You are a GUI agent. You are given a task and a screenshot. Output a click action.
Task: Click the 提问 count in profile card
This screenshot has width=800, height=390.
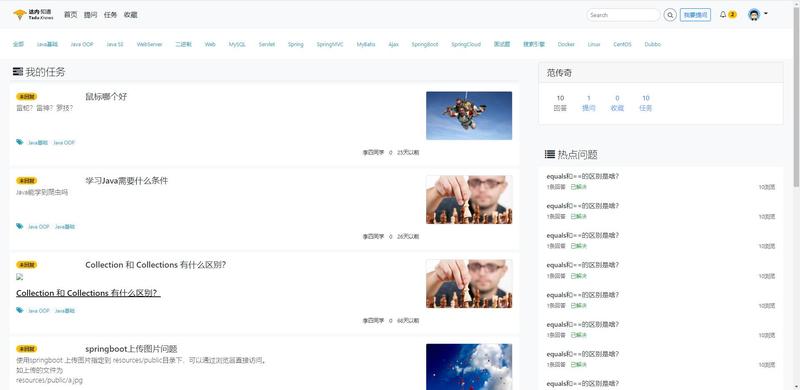pos(588,103)
